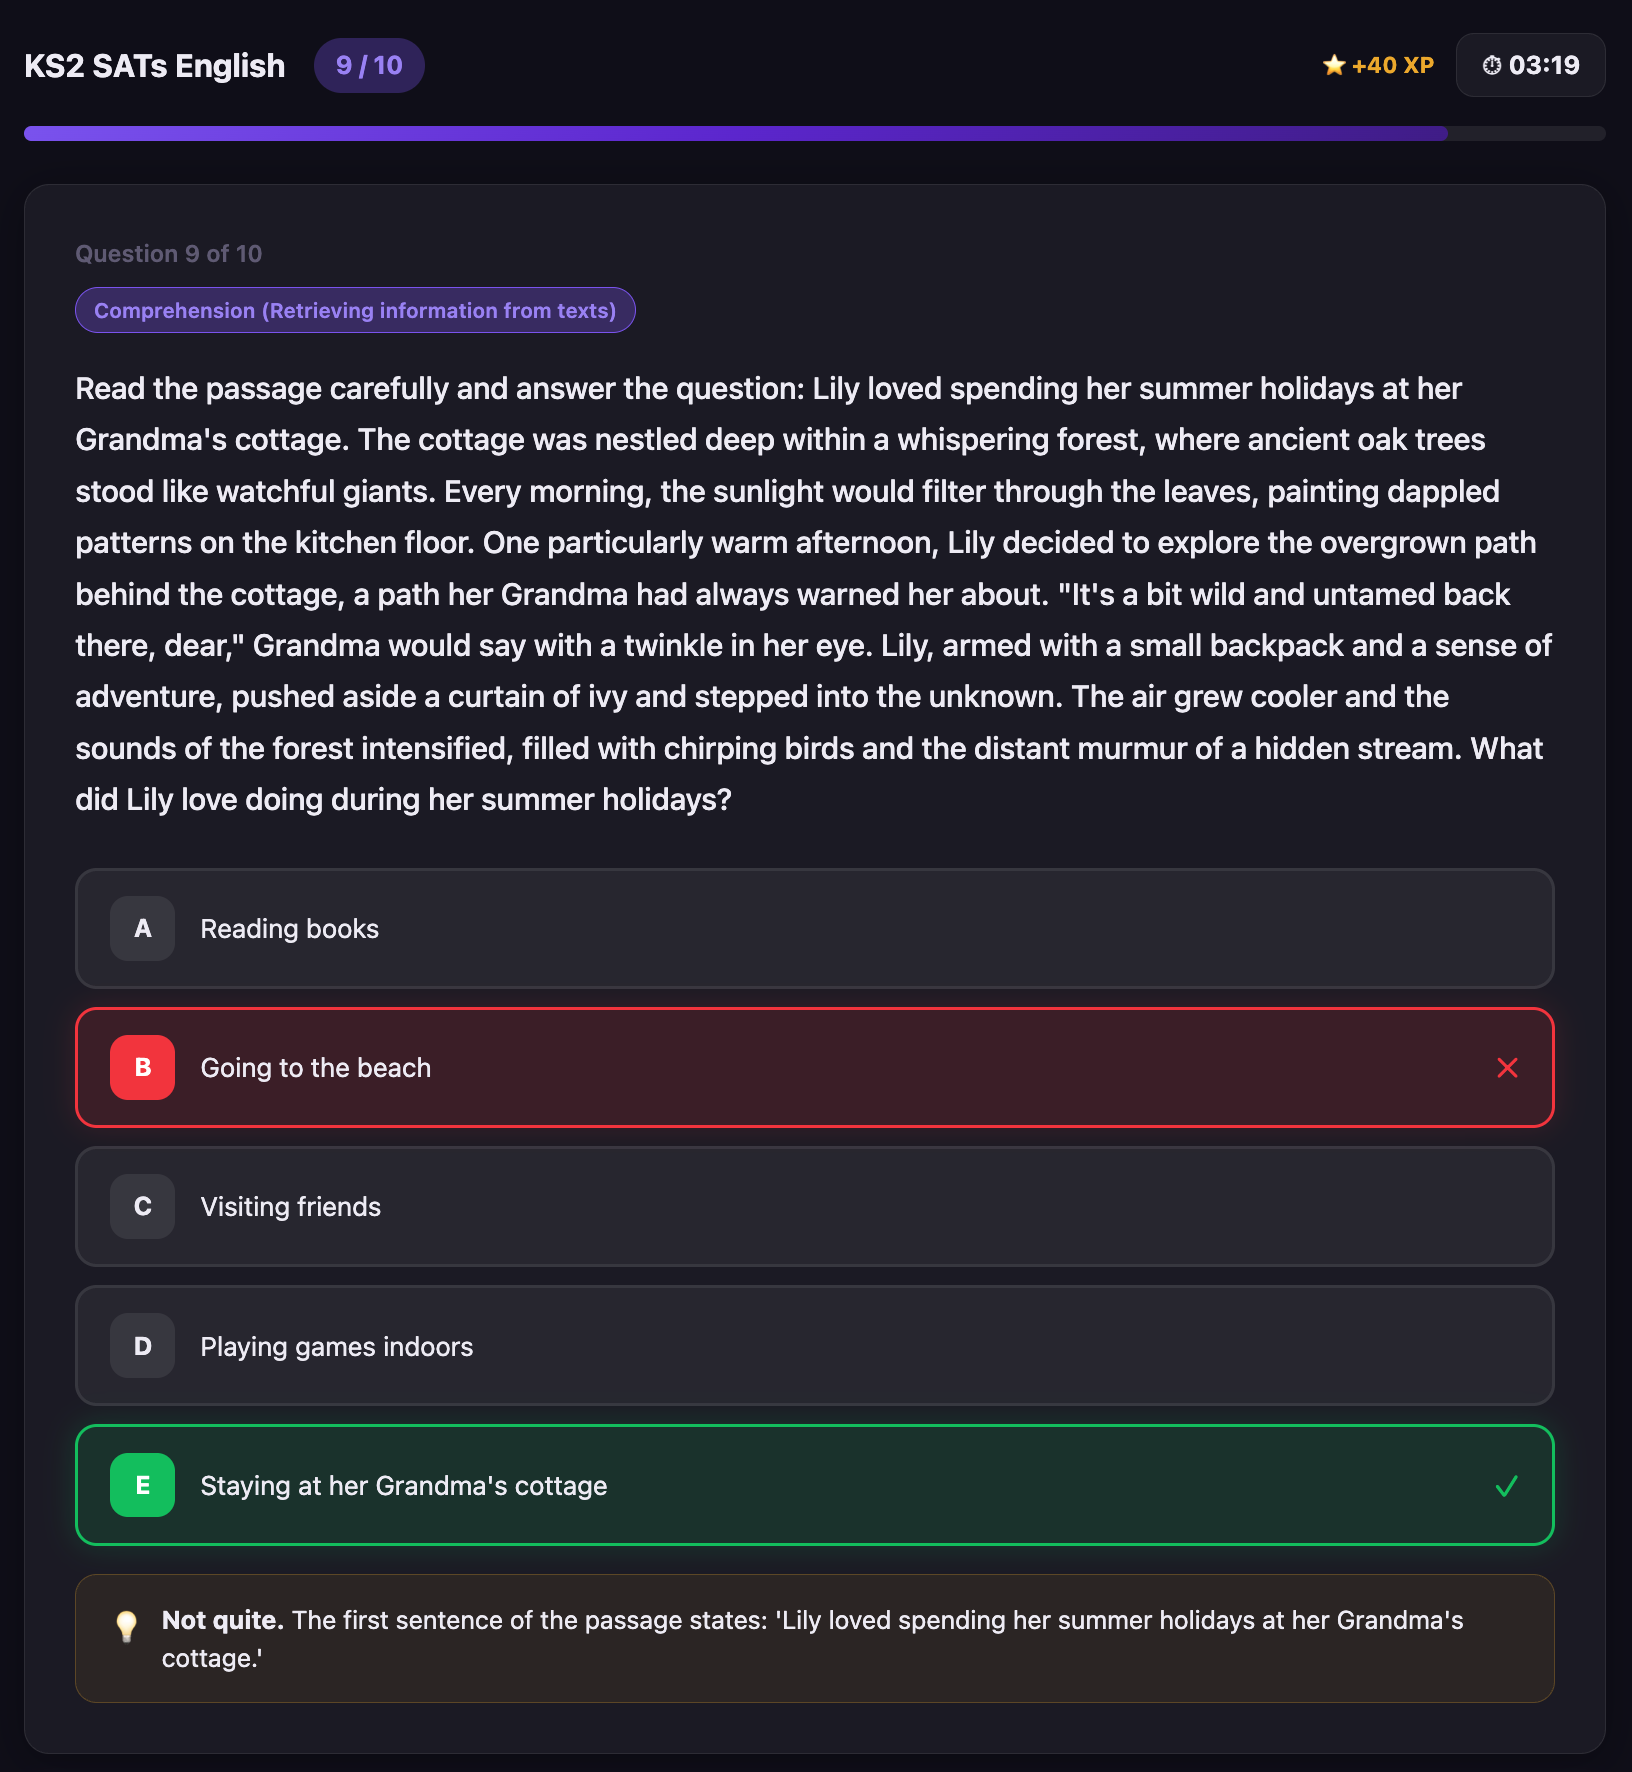Click the green E letter badge

click(142, 1486)
